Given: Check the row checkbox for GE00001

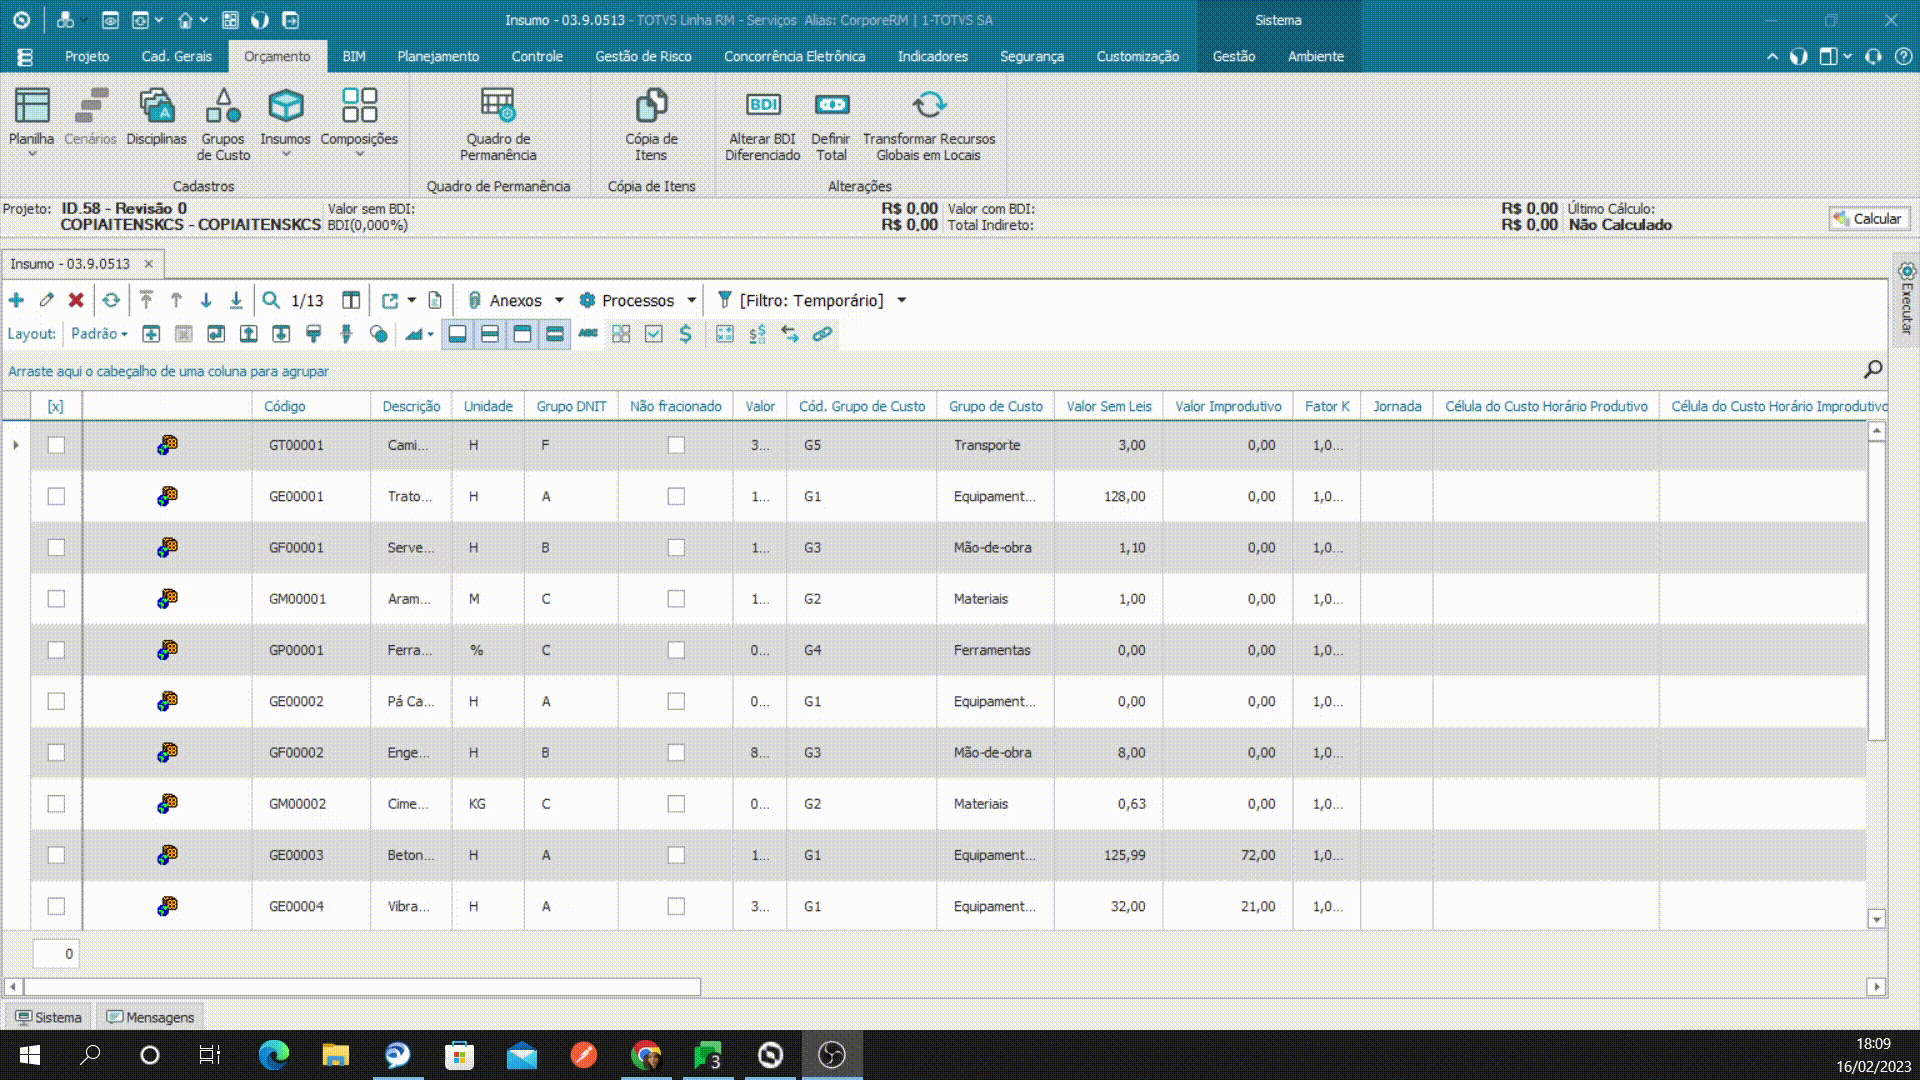Looking at the screenshot, I should pyautogui.click(x=56, y=496).
